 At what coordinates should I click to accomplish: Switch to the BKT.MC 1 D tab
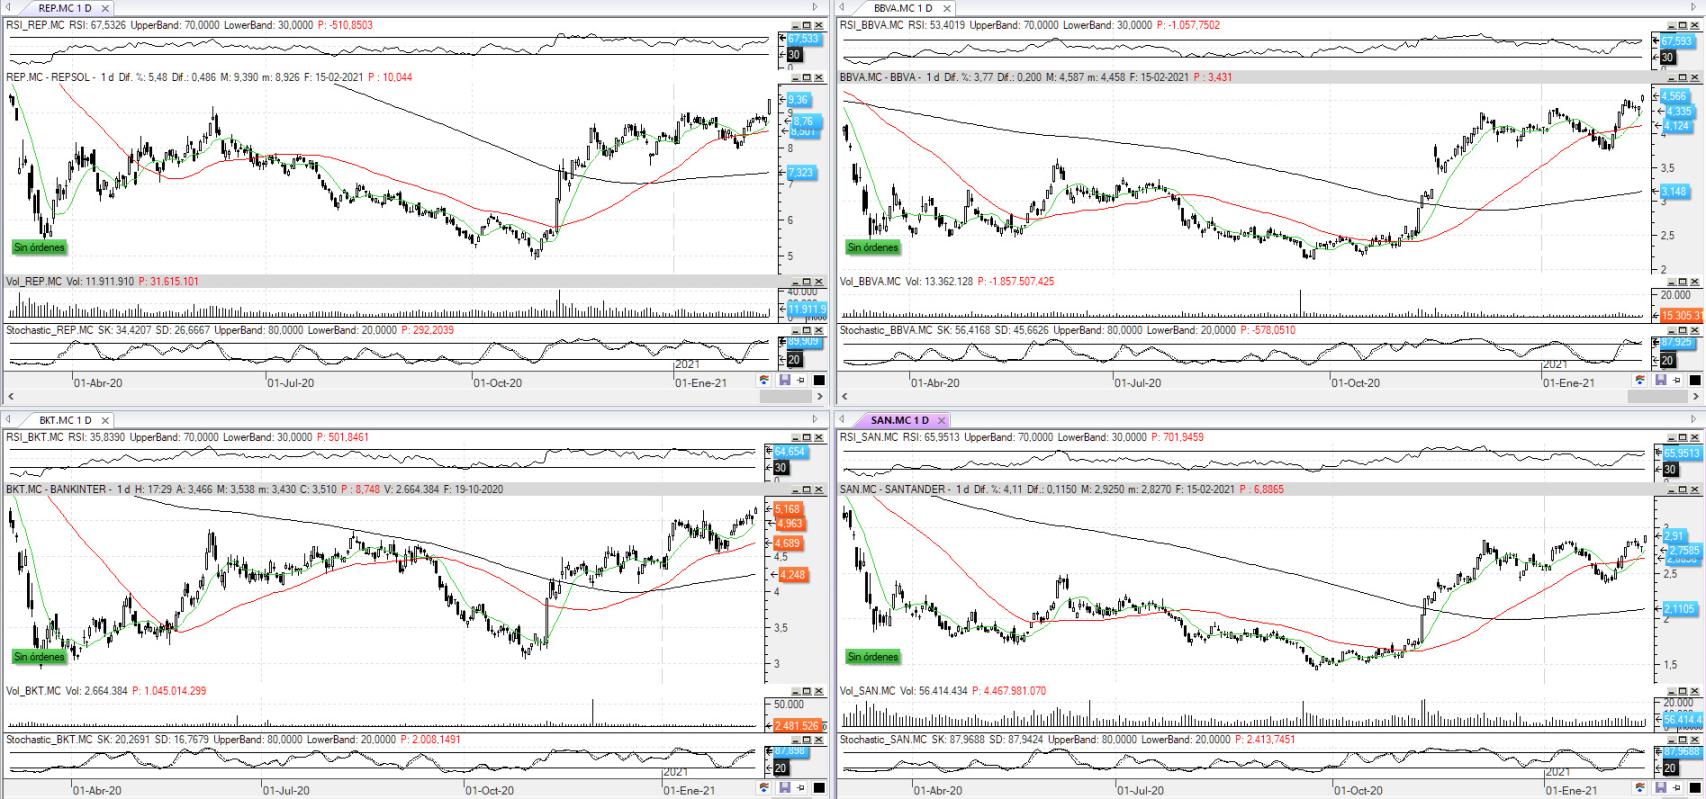click(x=65, y=420)
